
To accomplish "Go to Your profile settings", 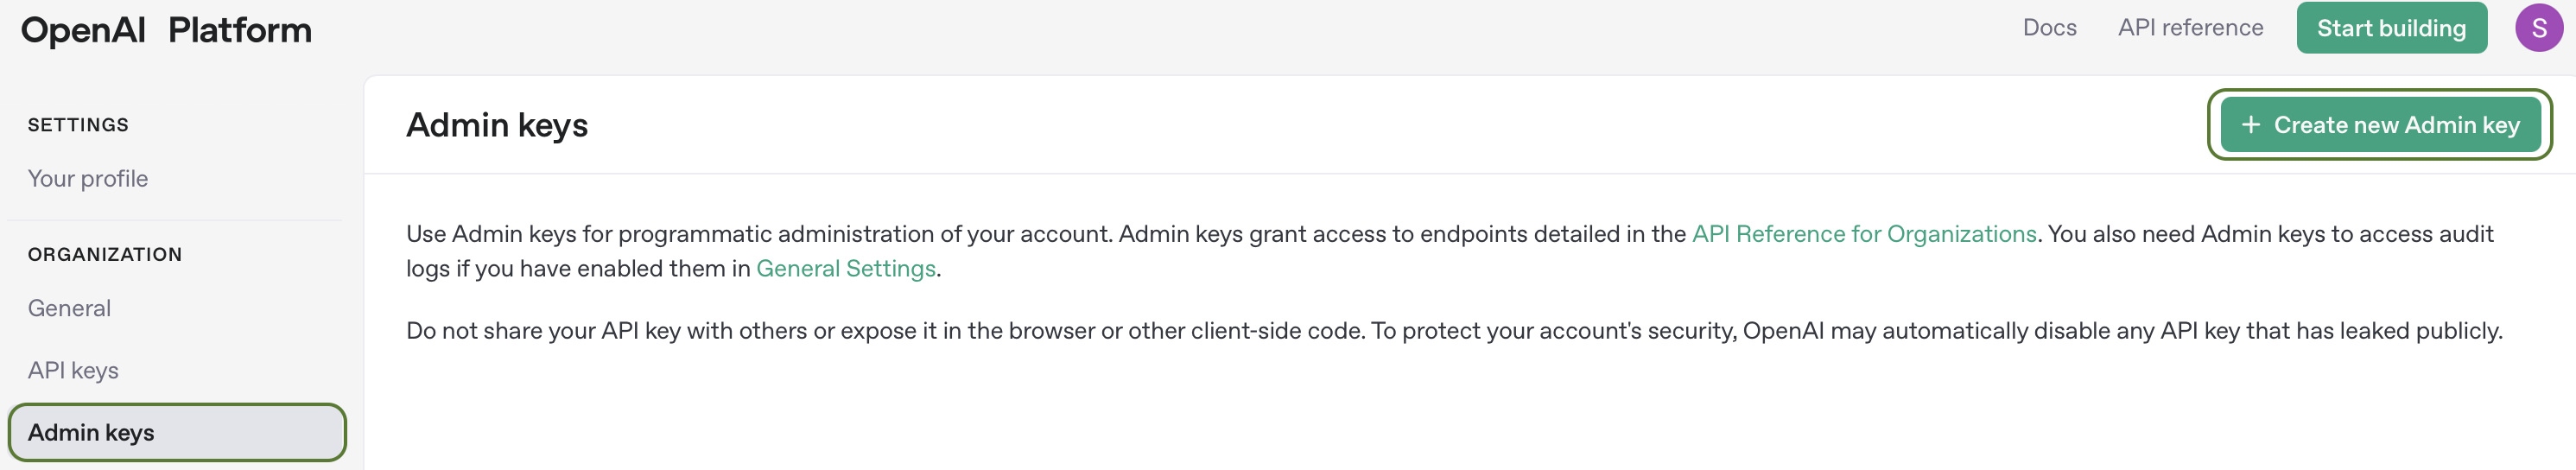I will click(88, 179).
